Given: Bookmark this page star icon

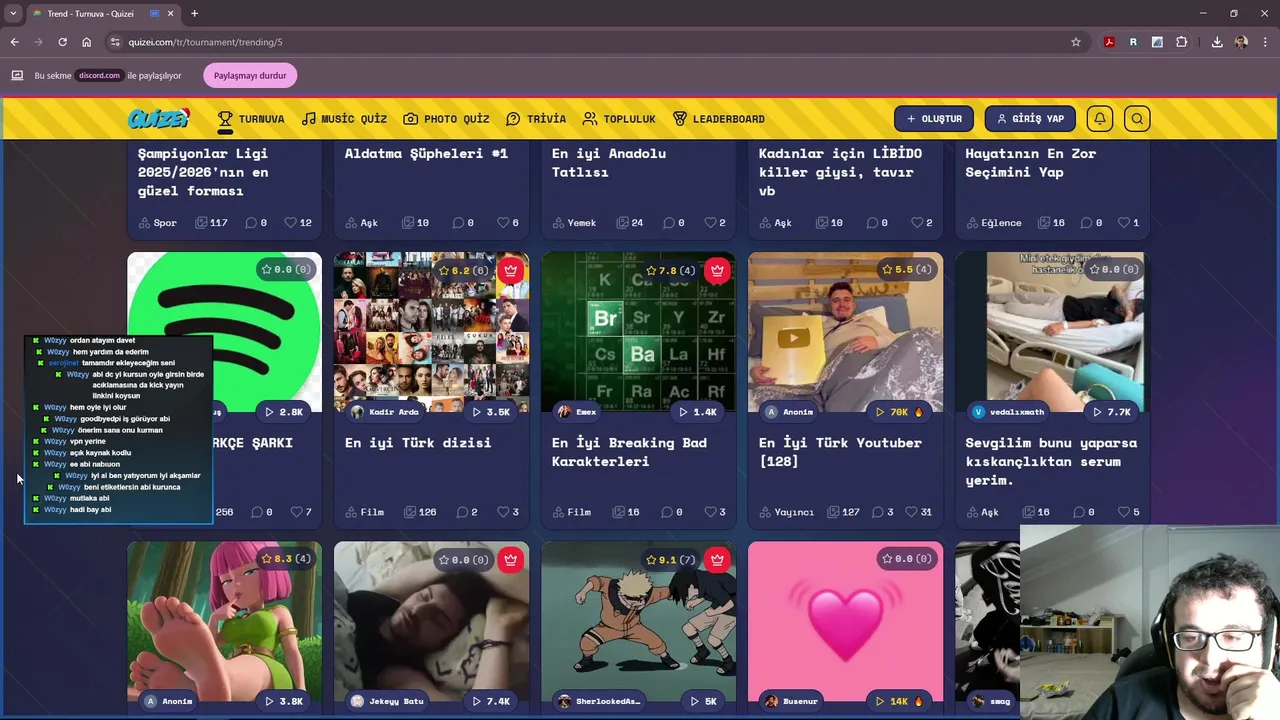Looking at the screenshot, I should coord(1076,42).
